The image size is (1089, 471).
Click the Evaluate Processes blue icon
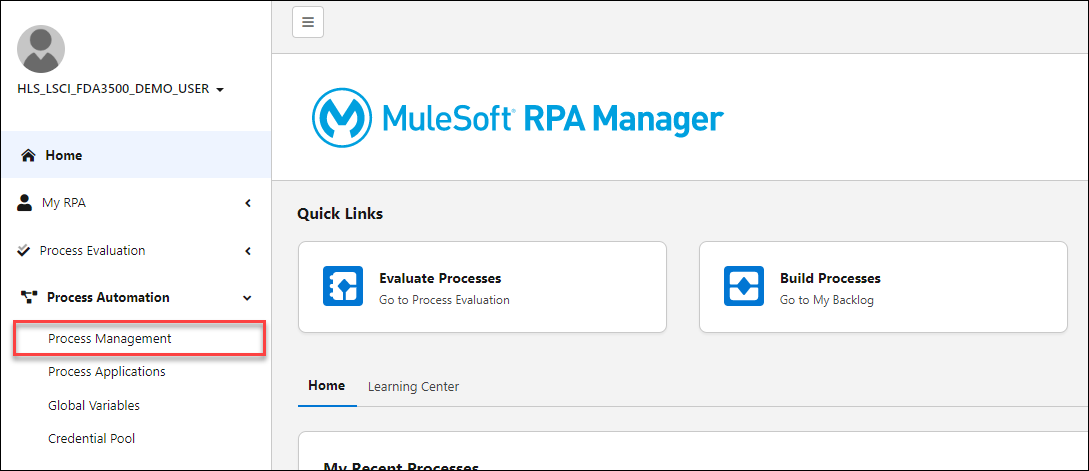pos(343,286)
